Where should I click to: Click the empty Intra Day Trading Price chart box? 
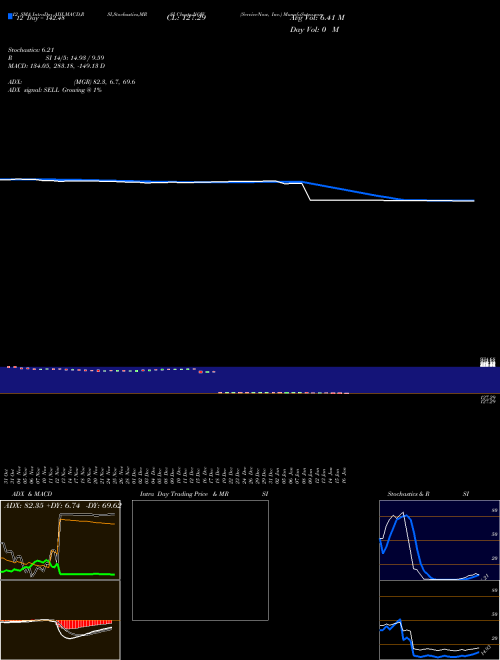[200, 560]
